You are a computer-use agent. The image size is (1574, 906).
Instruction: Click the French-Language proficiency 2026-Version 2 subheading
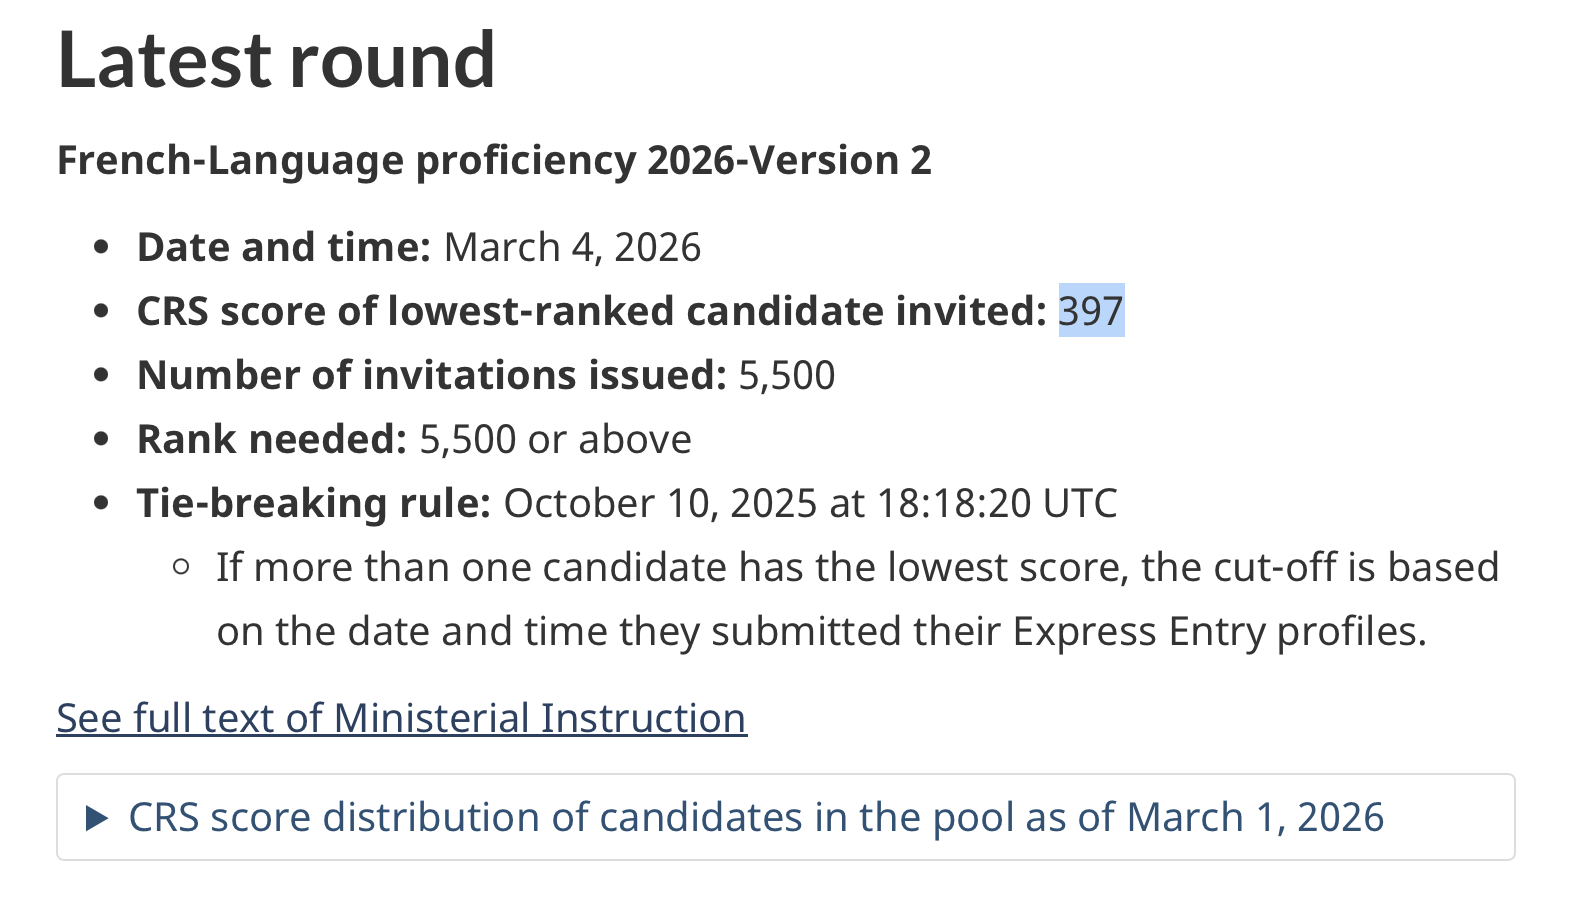pos(494,160)
